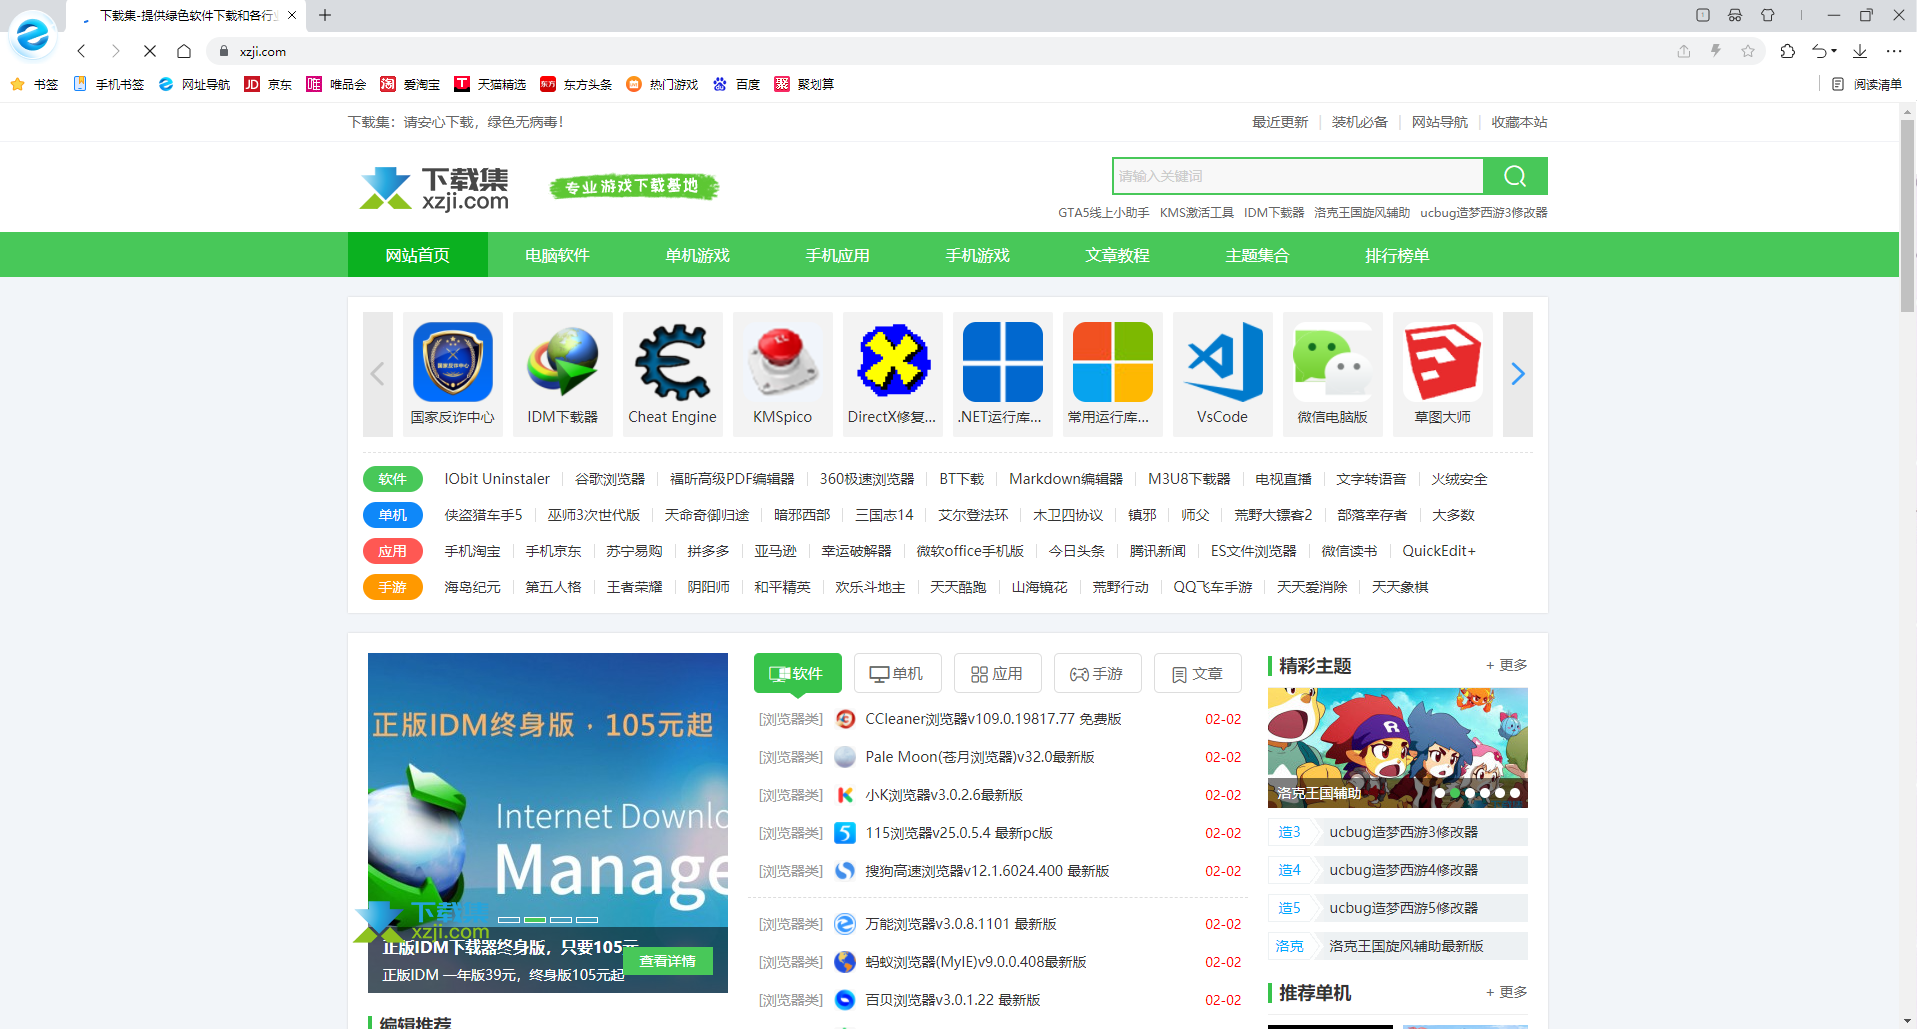Screen dimensions: 1917x1029
Task: Click the green 软件 category badge
Action: point(393,479)
